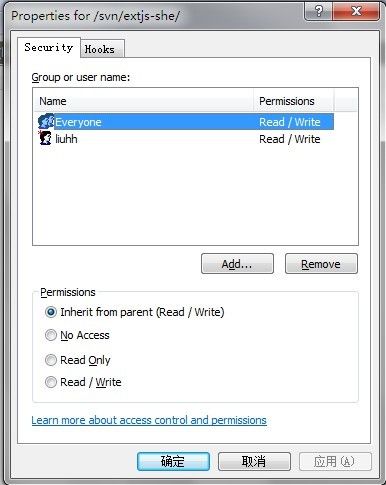Select the No Access radio button
The width and height of the screenshot is (386, 485).
[x=51, y=335]
